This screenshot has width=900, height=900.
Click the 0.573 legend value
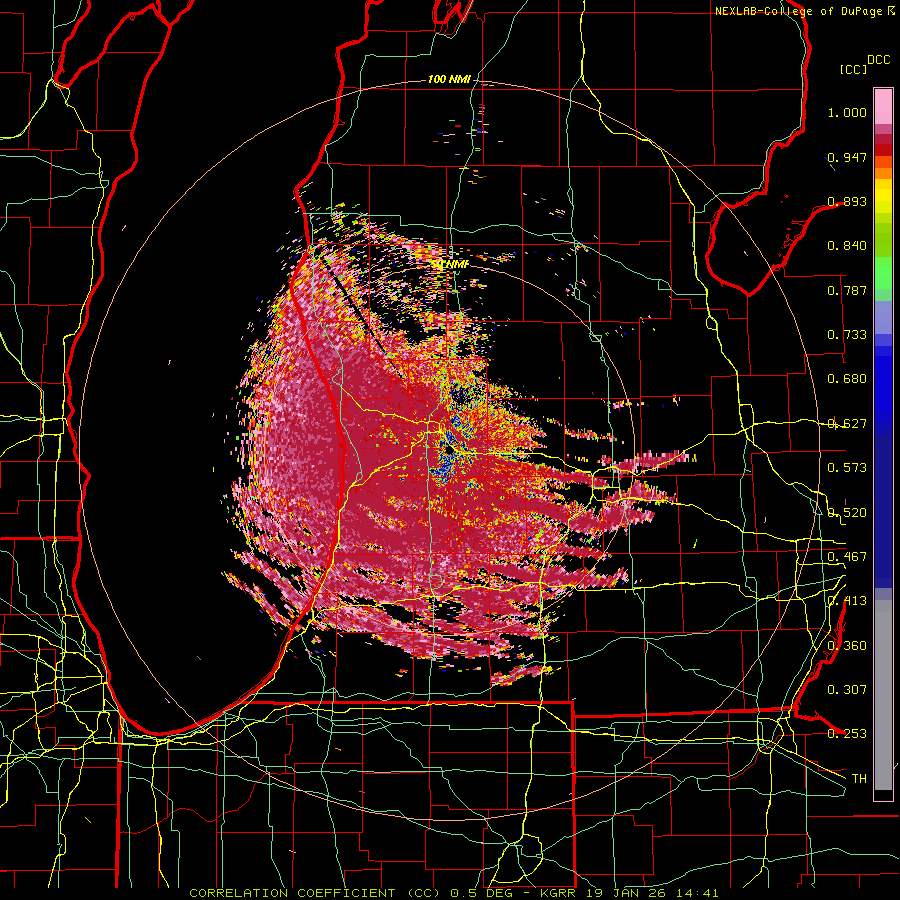(x=847, y=468)
